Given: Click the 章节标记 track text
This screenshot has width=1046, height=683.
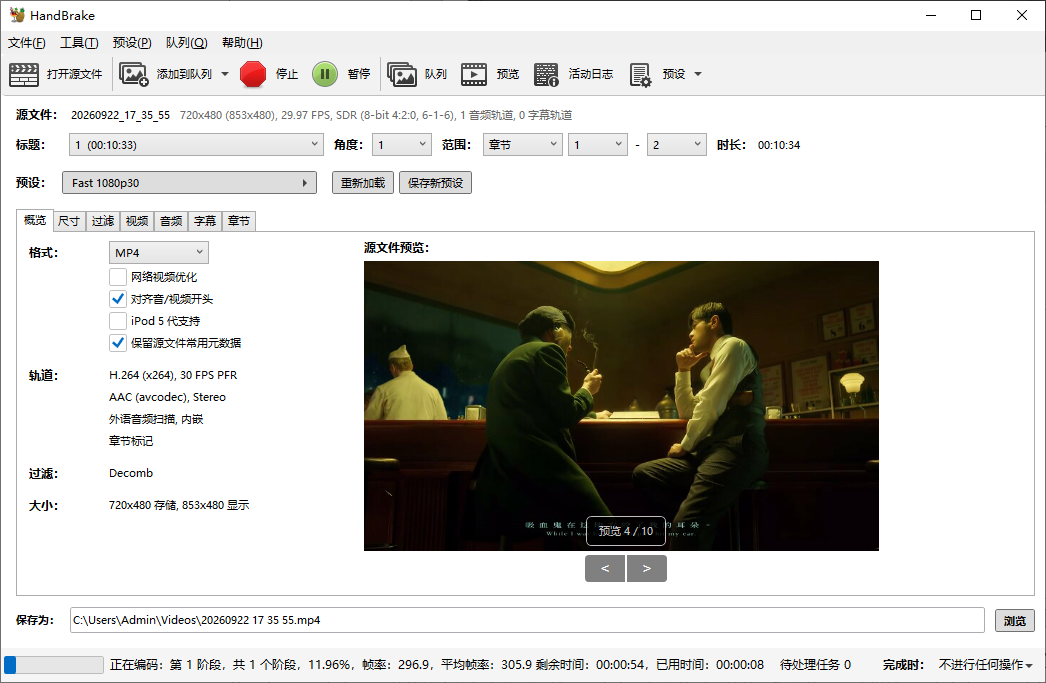Looking at the screenshot, I should pos(131,441).
